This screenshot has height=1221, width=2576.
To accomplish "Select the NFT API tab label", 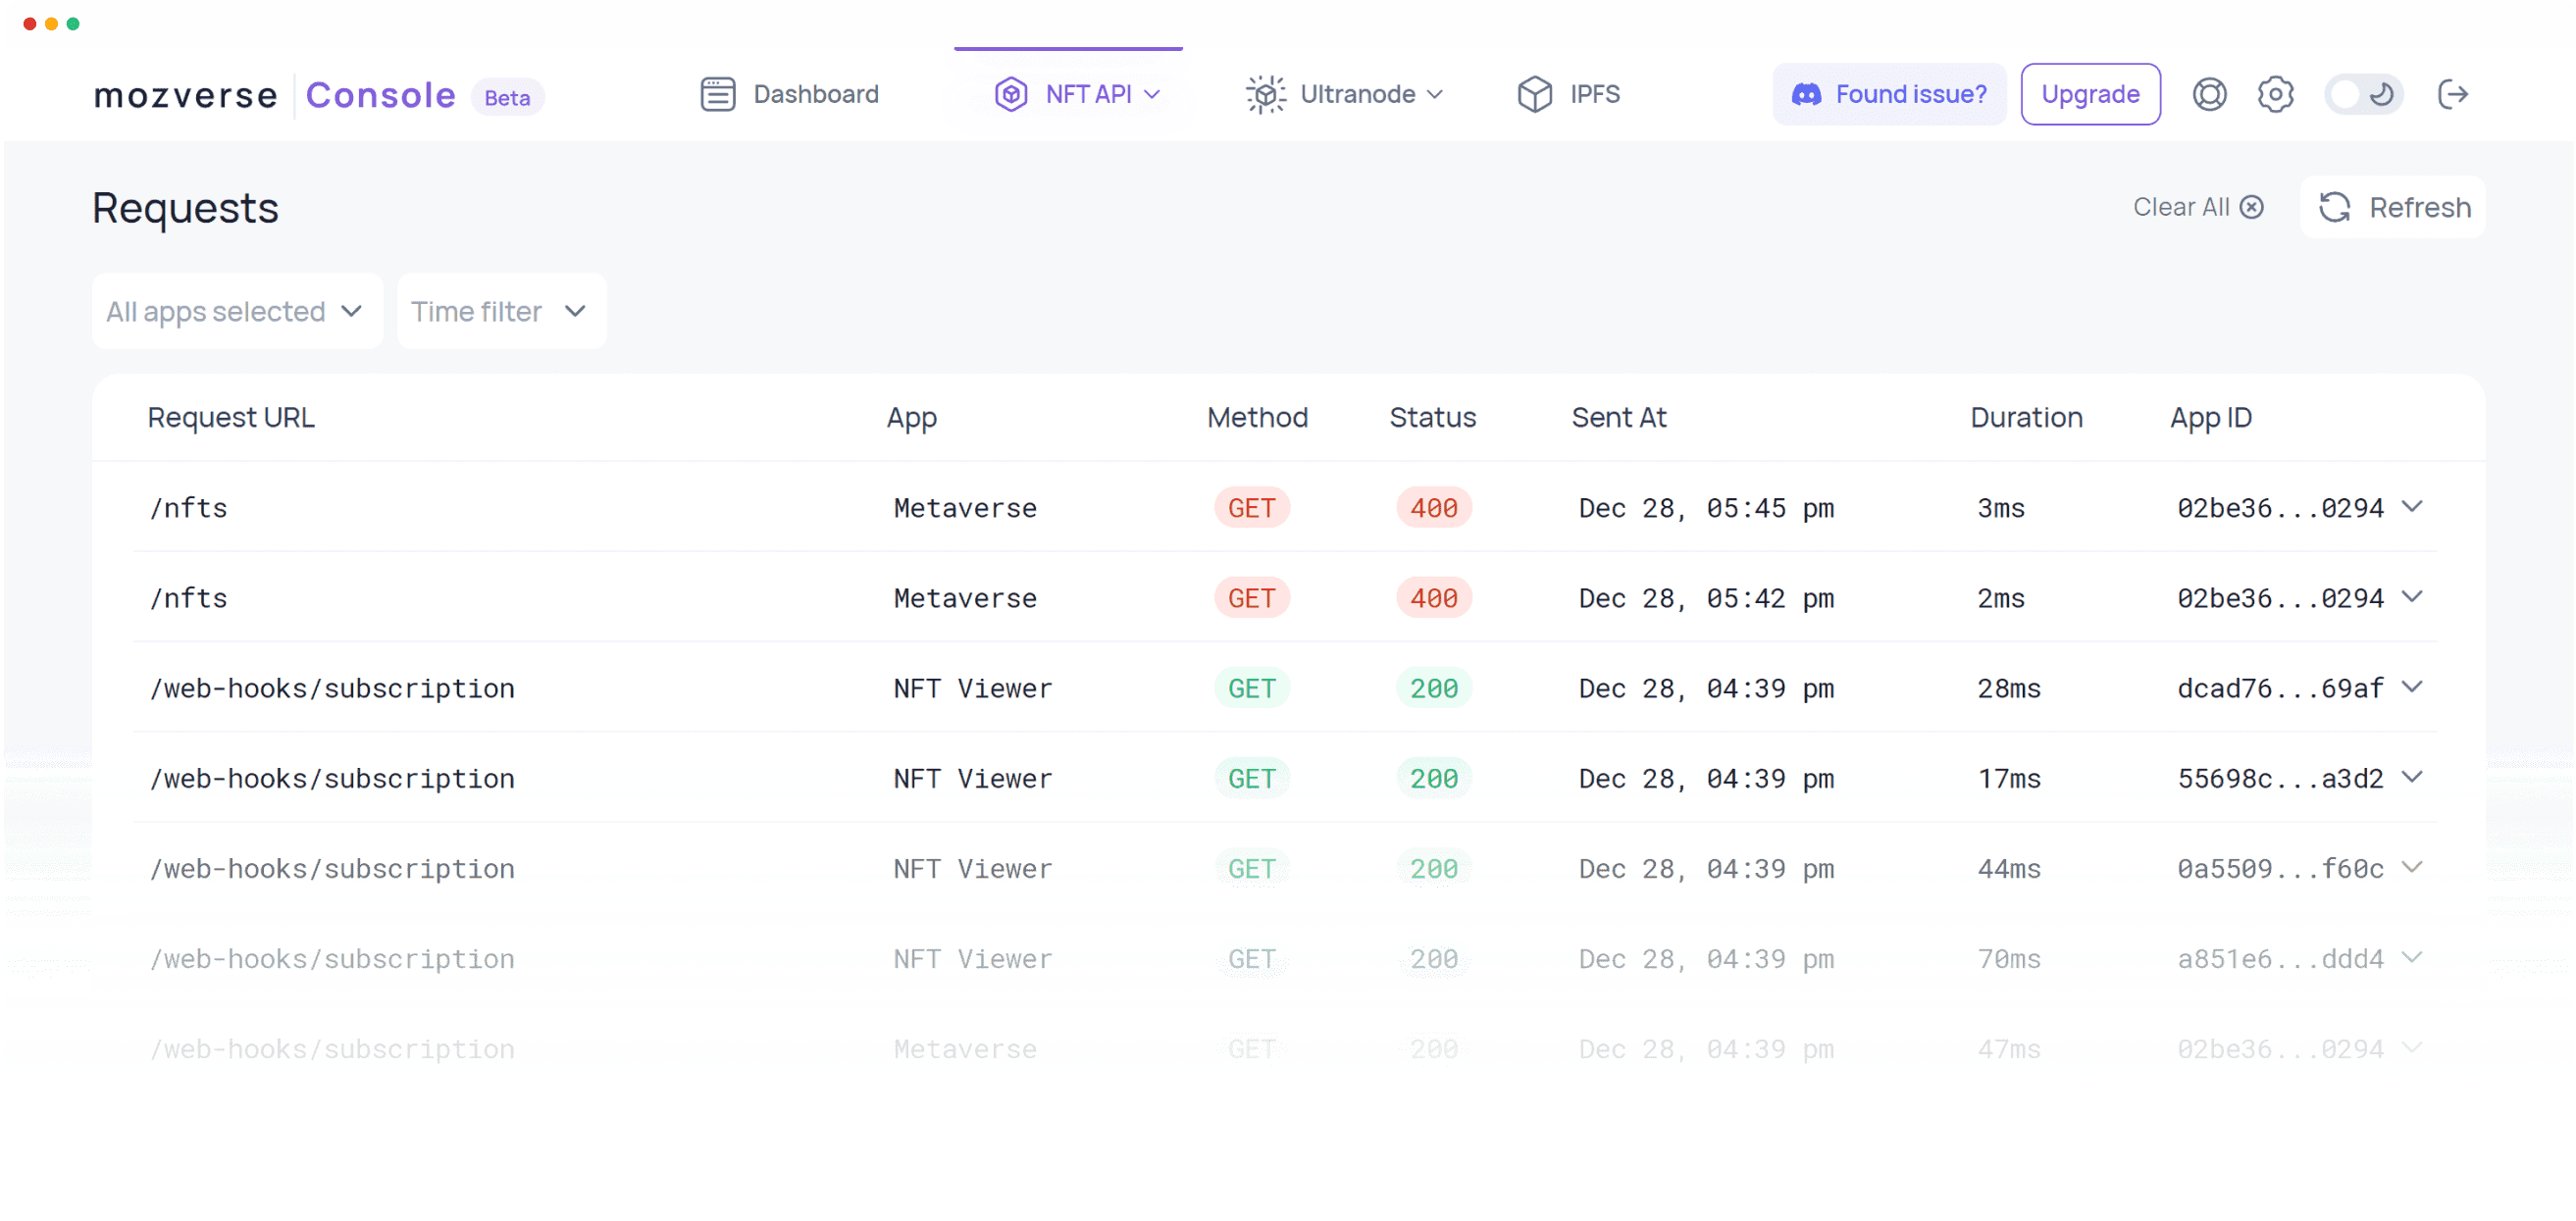I will point(1088,94).
